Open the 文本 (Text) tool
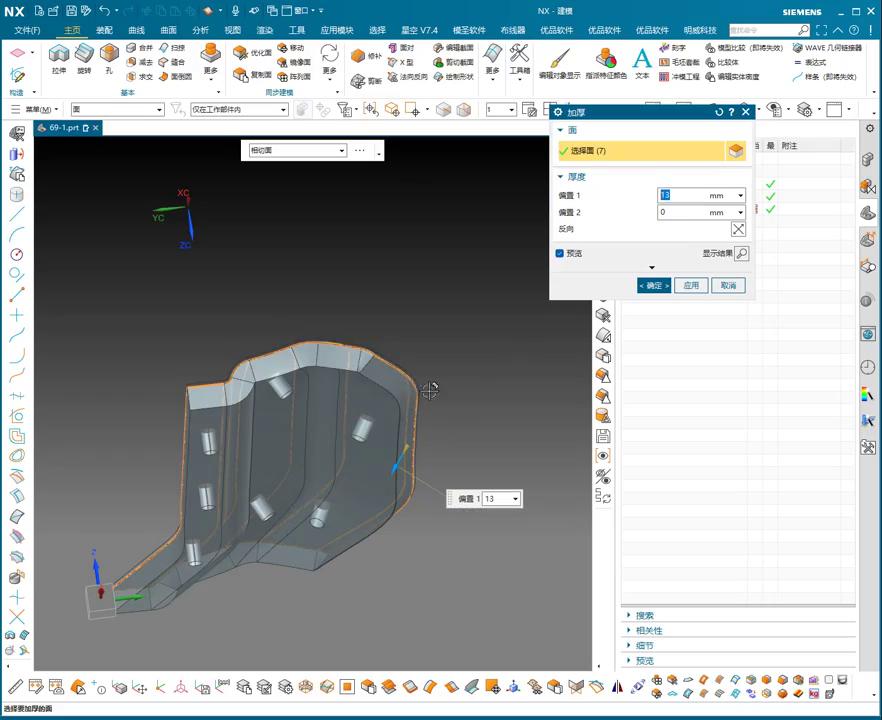Screen dimensions: 882x720 click(x=642, y=59)
